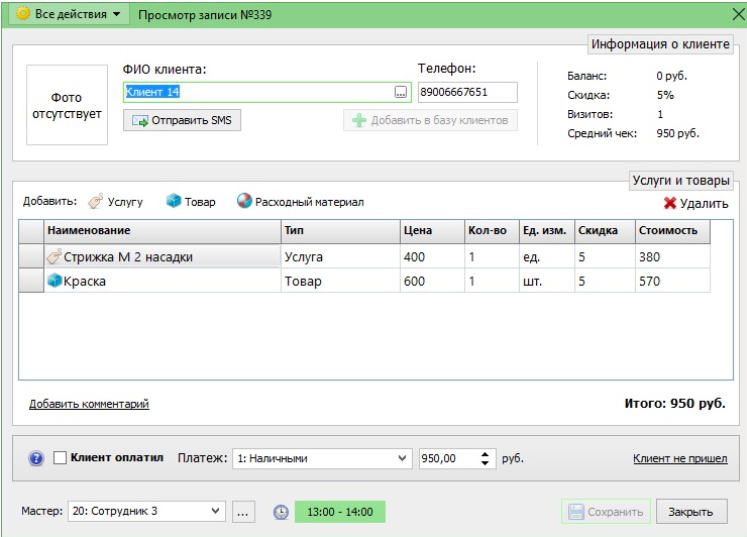
Task: Add a service via the Услугу tag icon
Action: (x=95, y=202)
